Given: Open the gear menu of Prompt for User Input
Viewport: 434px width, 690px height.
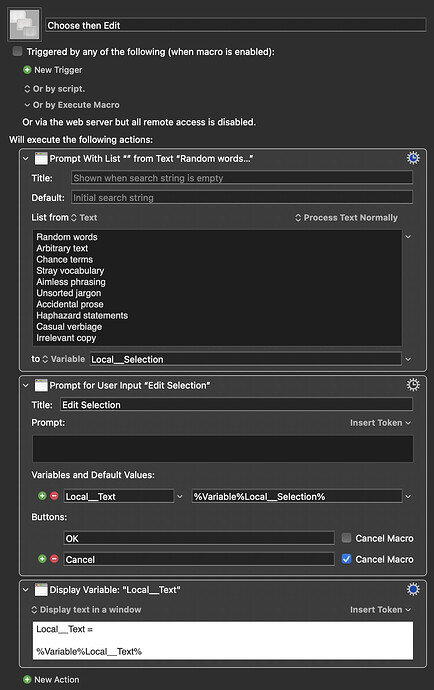Looking at the screenshot, I should click(x=413, y=385).
